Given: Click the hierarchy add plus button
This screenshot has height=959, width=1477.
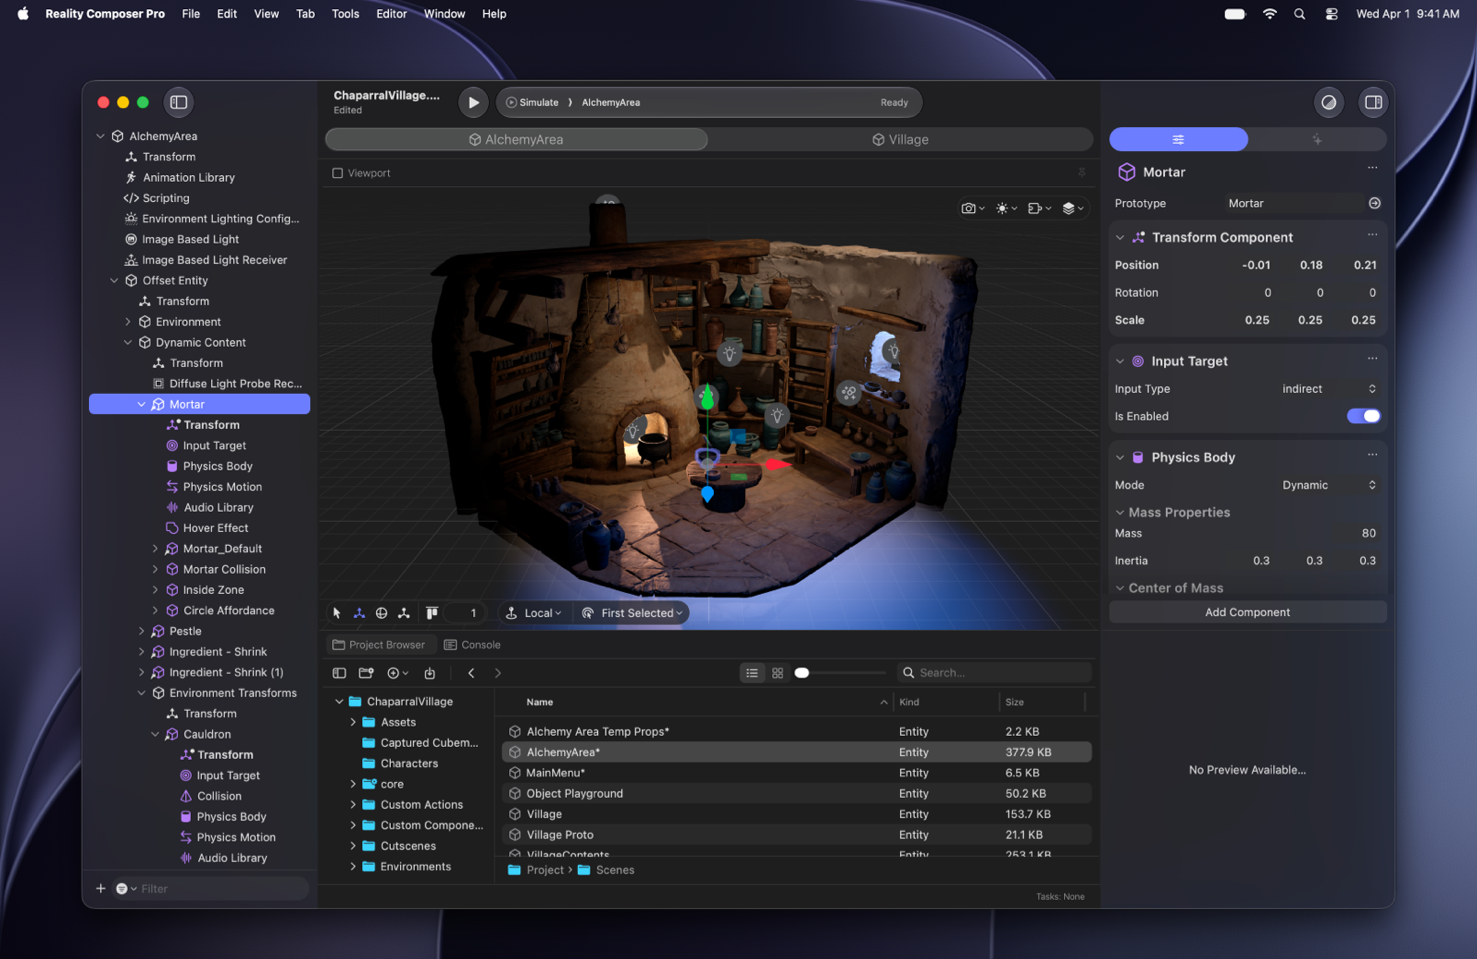Looking at the screenshot, I should click(101, 888).
